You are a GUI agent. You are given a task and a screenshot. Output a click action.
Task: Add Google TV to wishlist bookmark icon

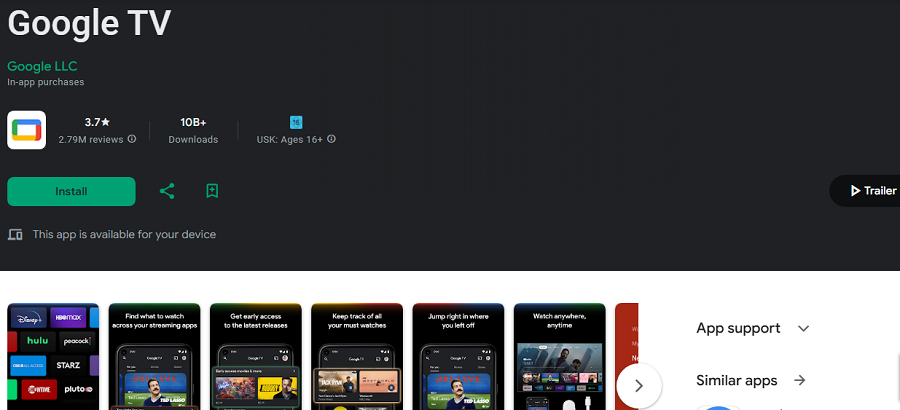[x=212, y=191]
